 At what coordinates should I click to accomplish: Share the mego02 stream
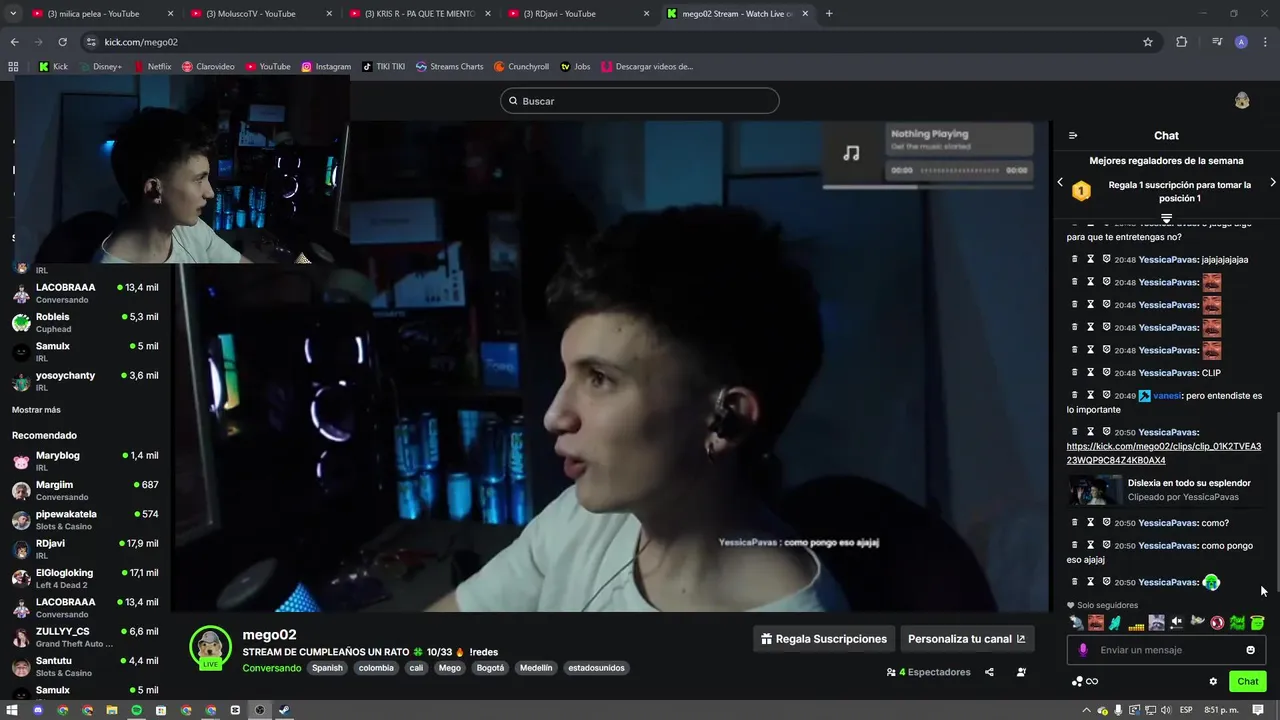[x=989, y=672]
